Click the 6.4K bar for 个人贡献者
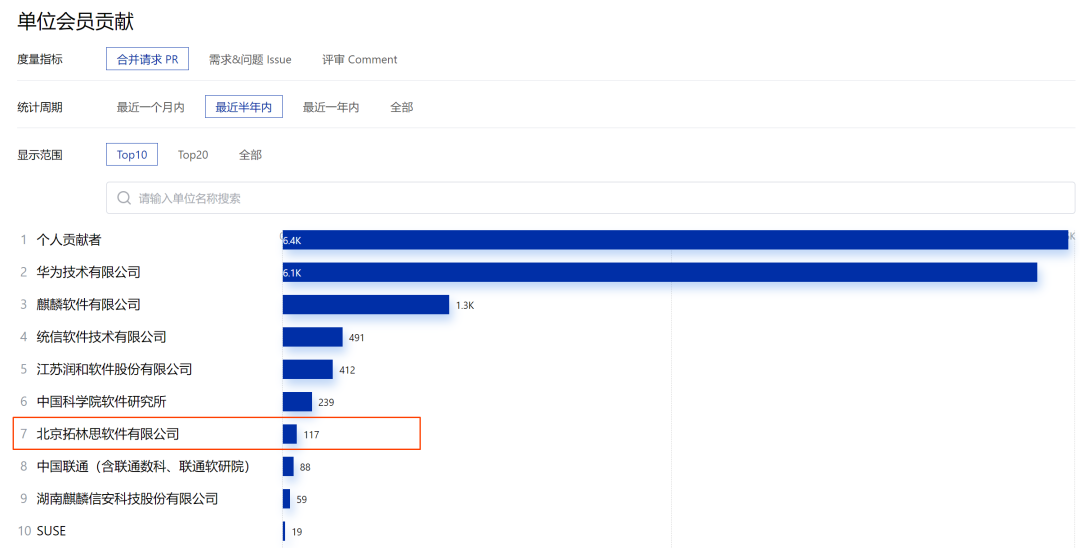Image resolution: width=1080 pixels, height=548 pixels. tap(675, 240)
